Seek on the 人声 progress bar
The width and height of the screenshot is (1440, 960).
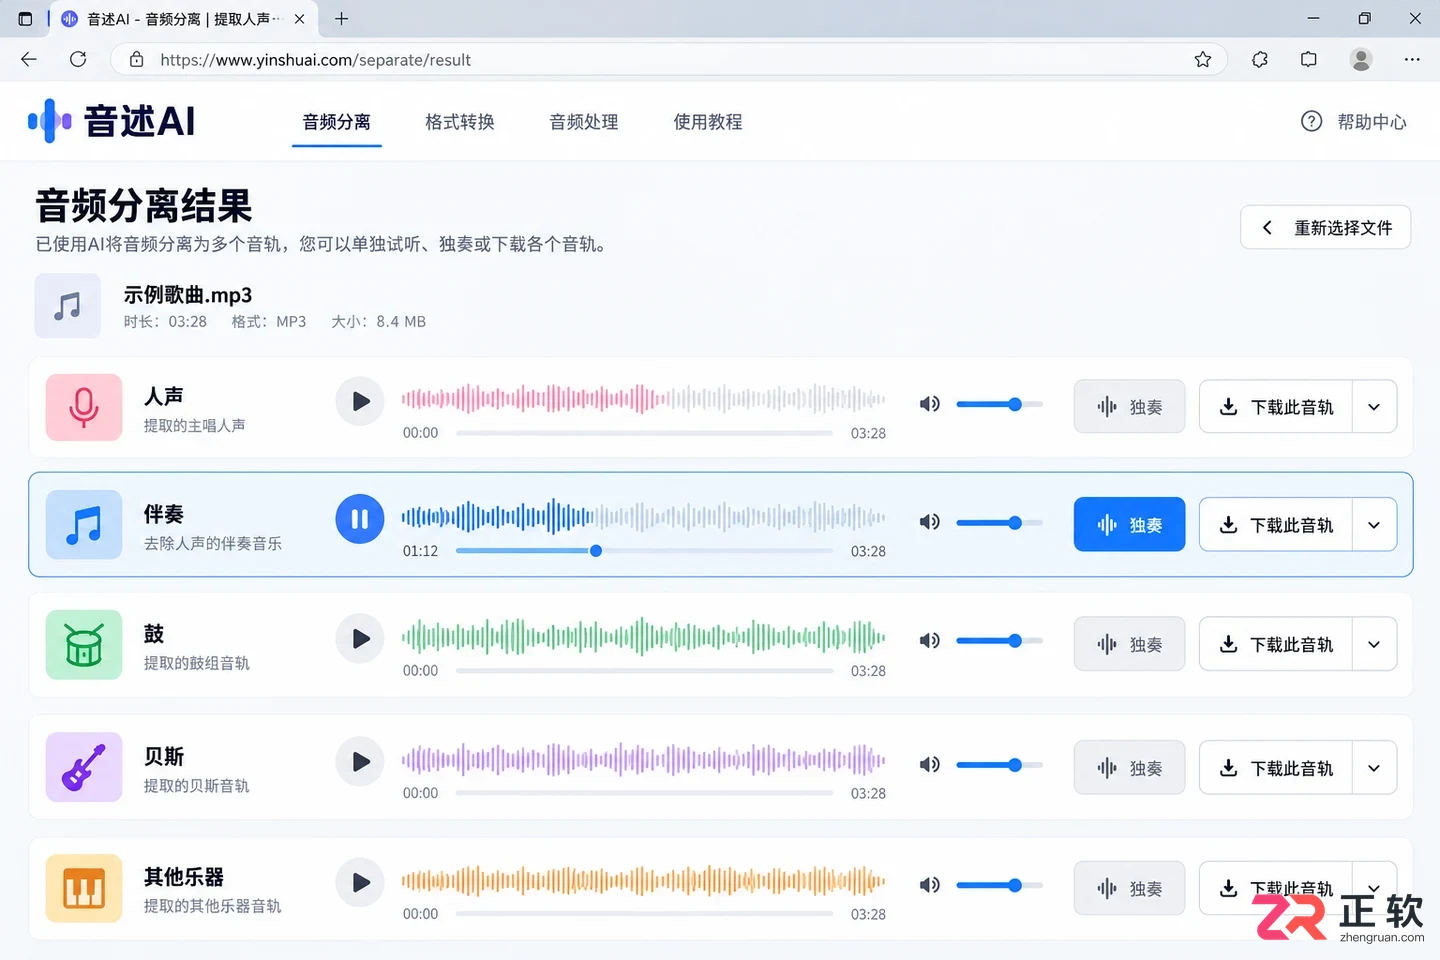(x=644, y=433)
